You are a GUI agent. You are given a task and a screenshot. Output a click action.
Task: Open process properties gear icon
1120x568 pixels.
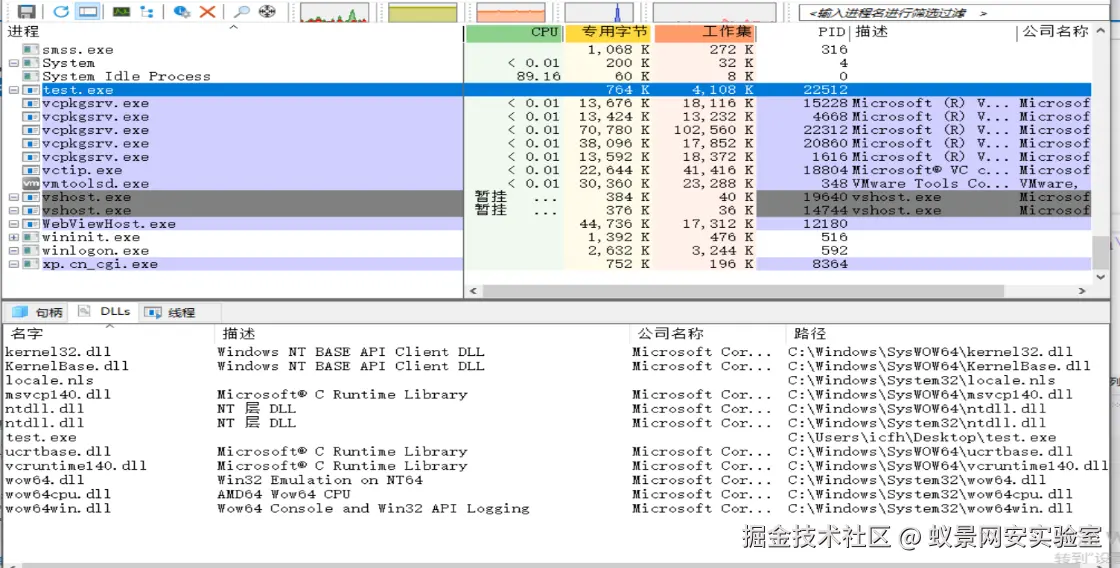181,11
